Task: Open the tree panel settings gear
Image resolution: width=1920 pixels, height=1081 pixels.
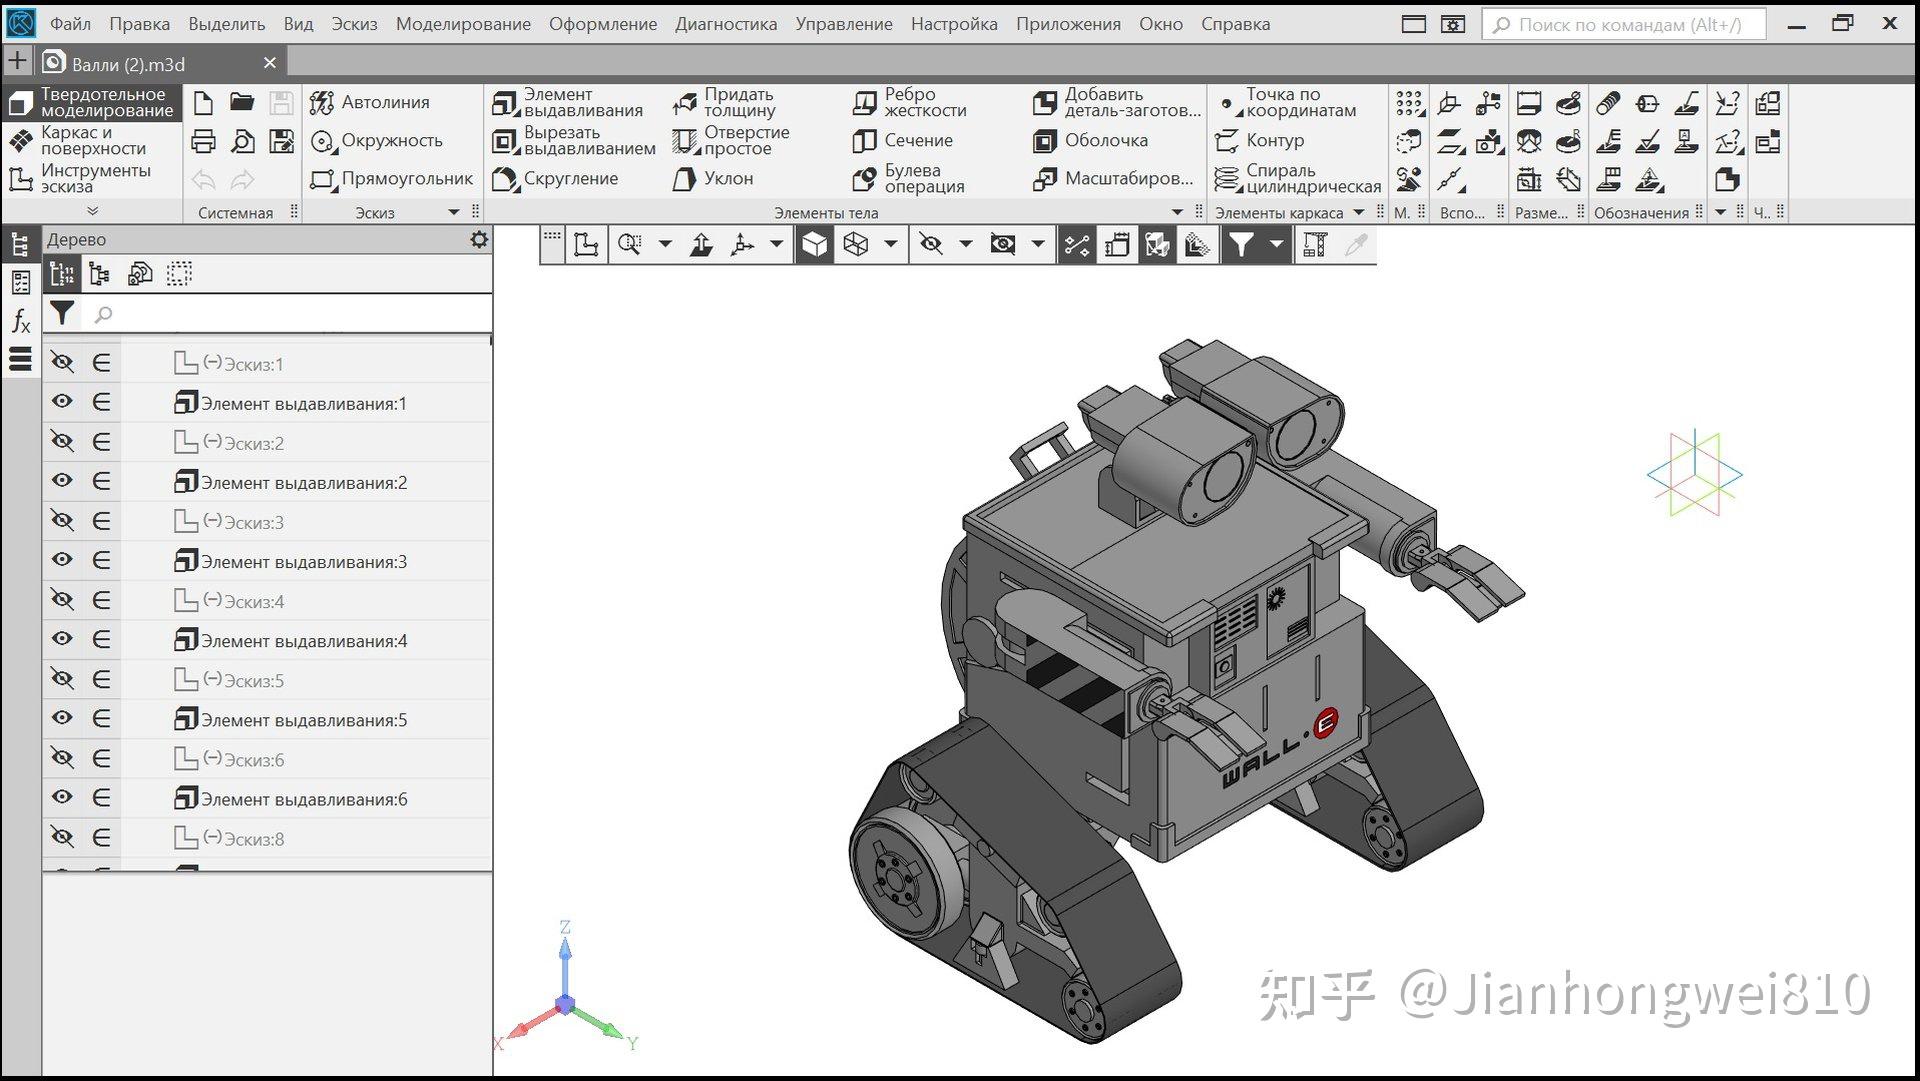Action: (479, 239)
